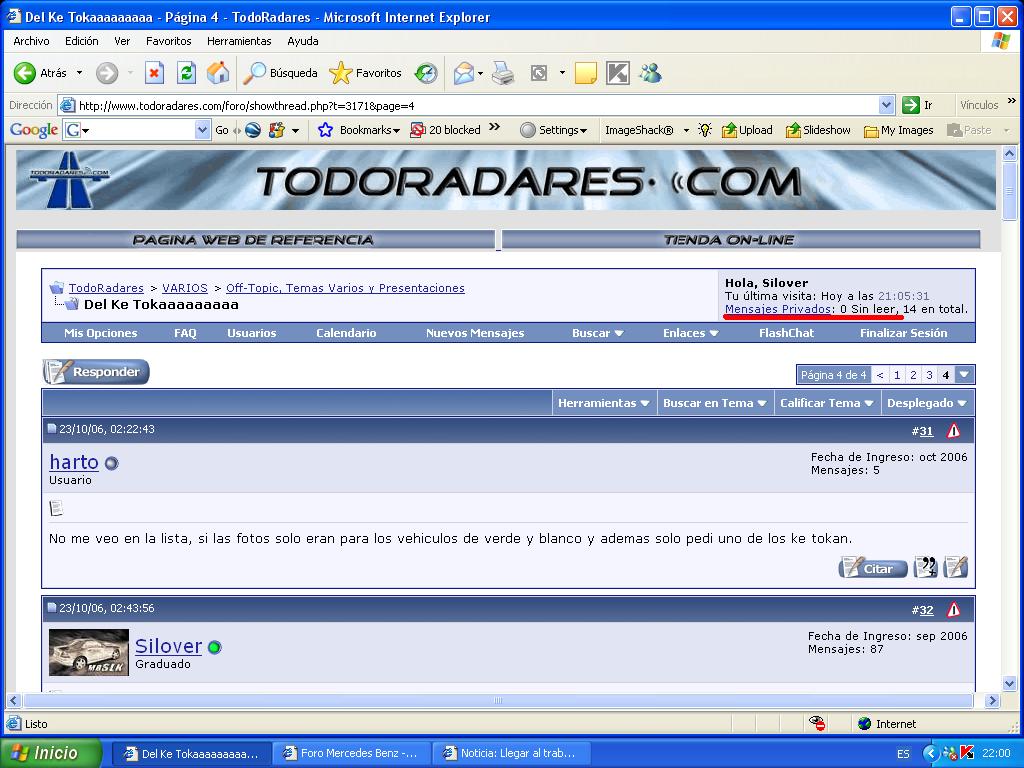The image size is (1024, 768).
Task: Click the Stop loading icon
Action: pos(154,73)
